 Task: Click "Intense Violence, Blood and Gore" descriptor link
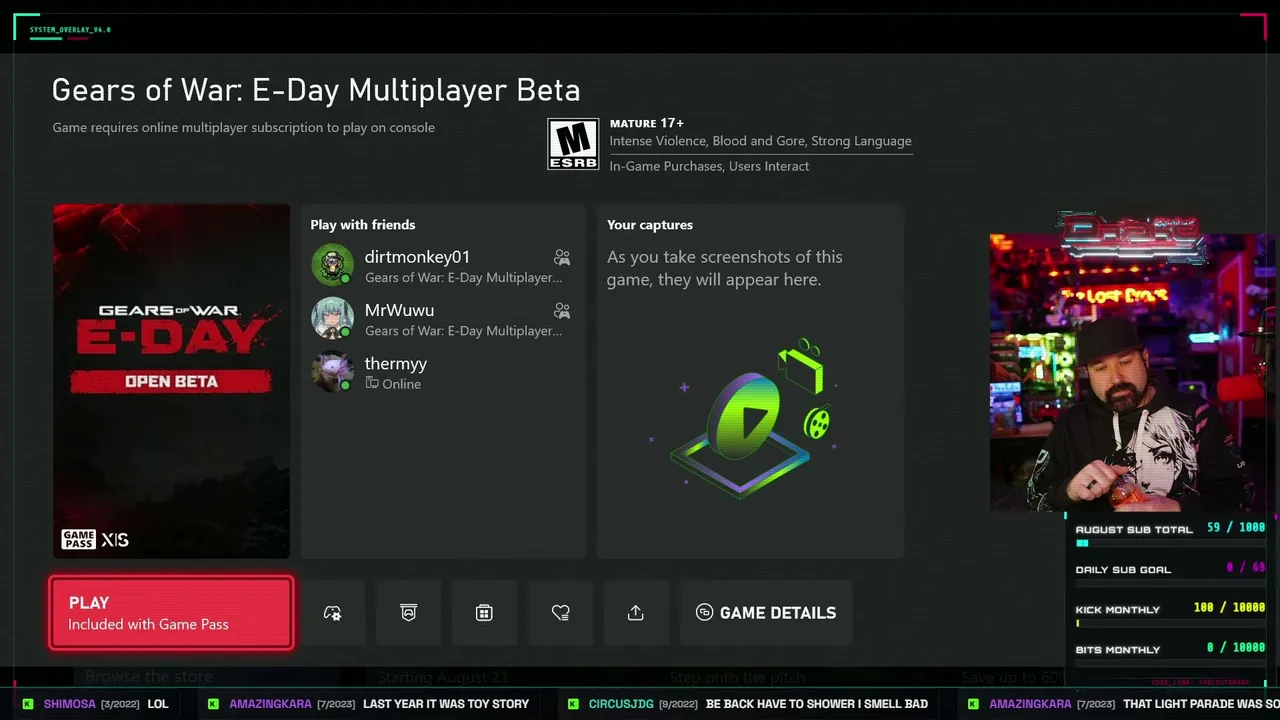[x=760, y=141]
